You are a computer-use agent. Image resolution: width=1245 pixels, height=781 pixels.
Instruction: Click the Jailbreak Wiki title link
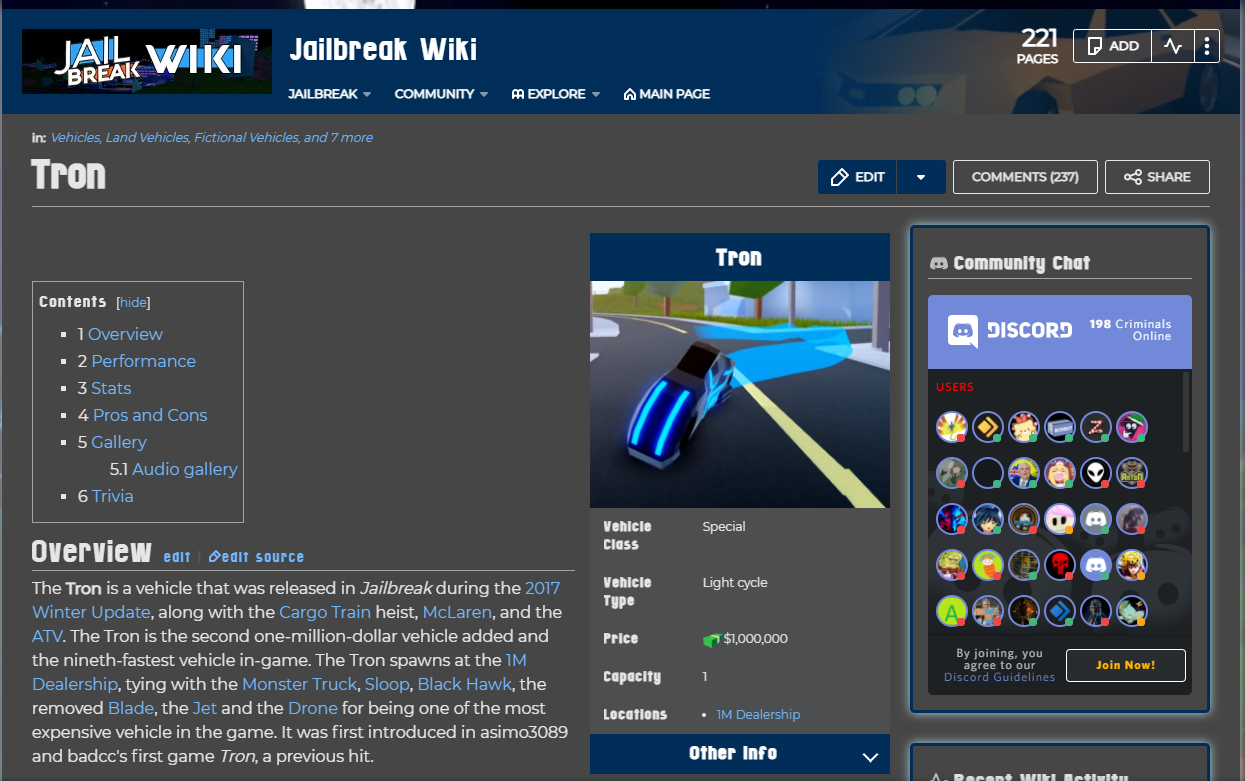(x=383, y=49)
